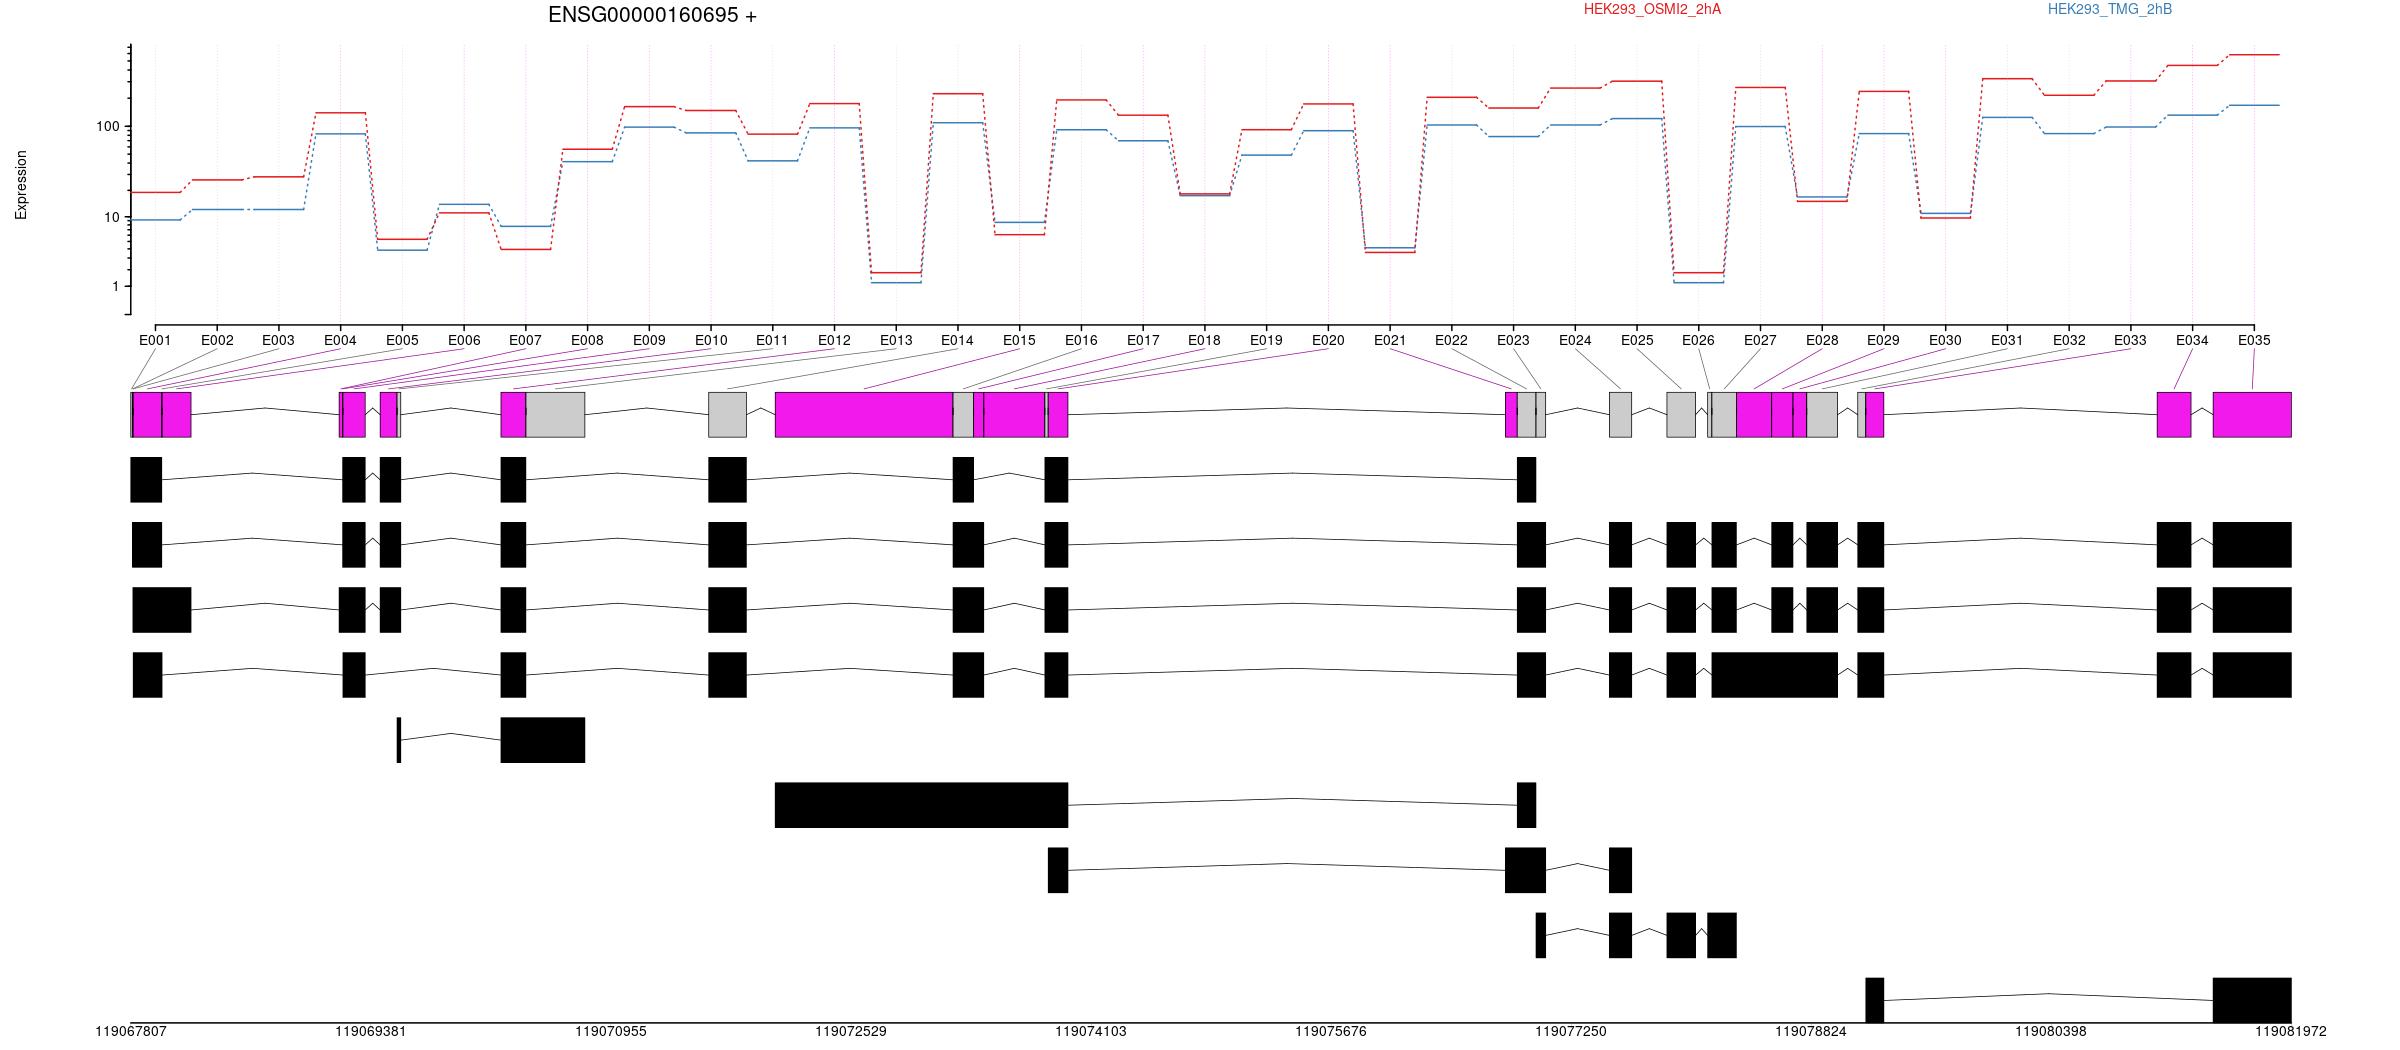
Task: Select the last magenta exon under E035
Action: tap(2252, 415)
